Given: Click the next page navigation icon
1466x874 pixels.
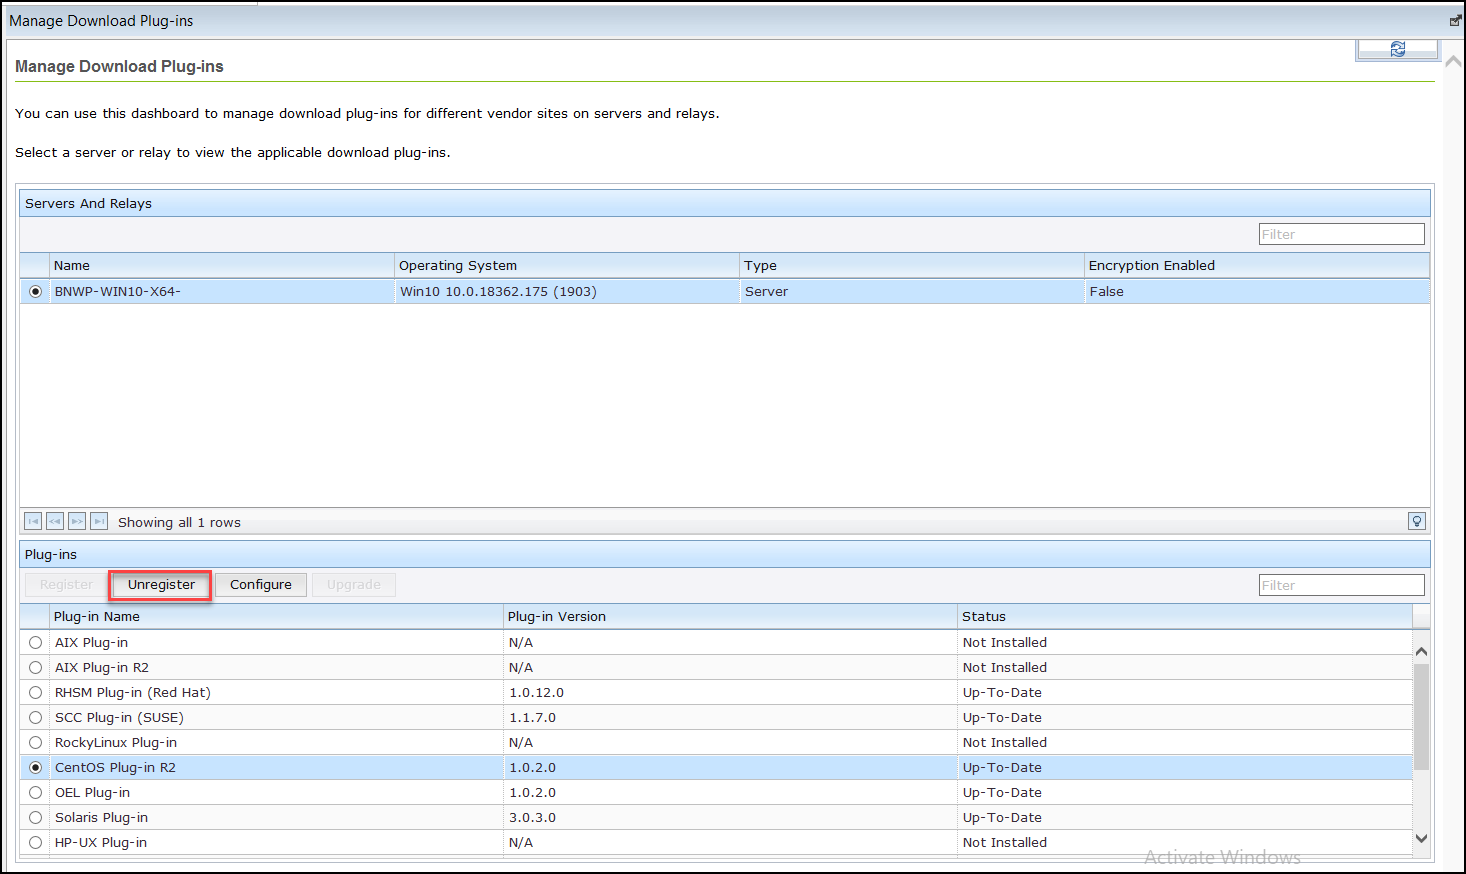Looking at the screenshot, I should pyautogui.click(x=76, y=520).
